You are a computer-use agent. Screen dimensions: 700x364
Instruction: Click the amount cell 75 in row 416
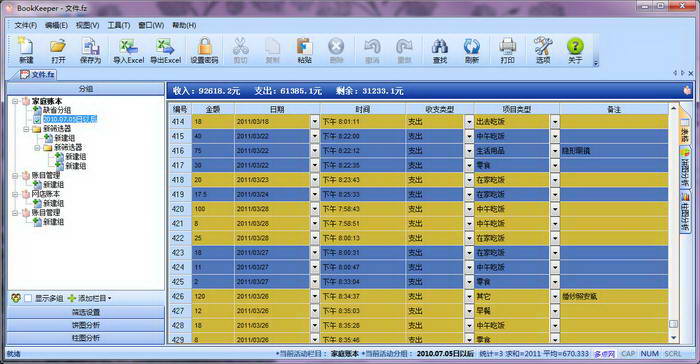pos(213,151)
